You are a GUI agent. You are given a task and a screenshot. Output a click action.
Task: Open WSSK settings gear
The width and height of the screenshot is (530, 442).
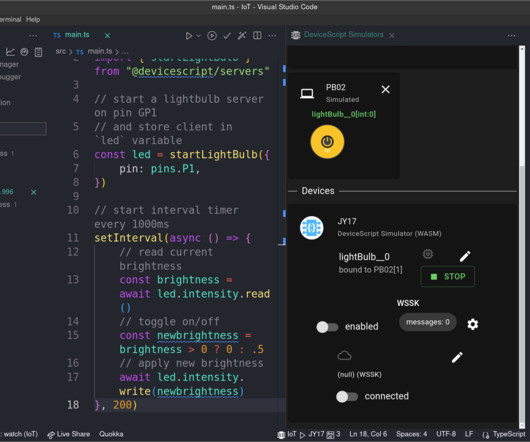473,324
